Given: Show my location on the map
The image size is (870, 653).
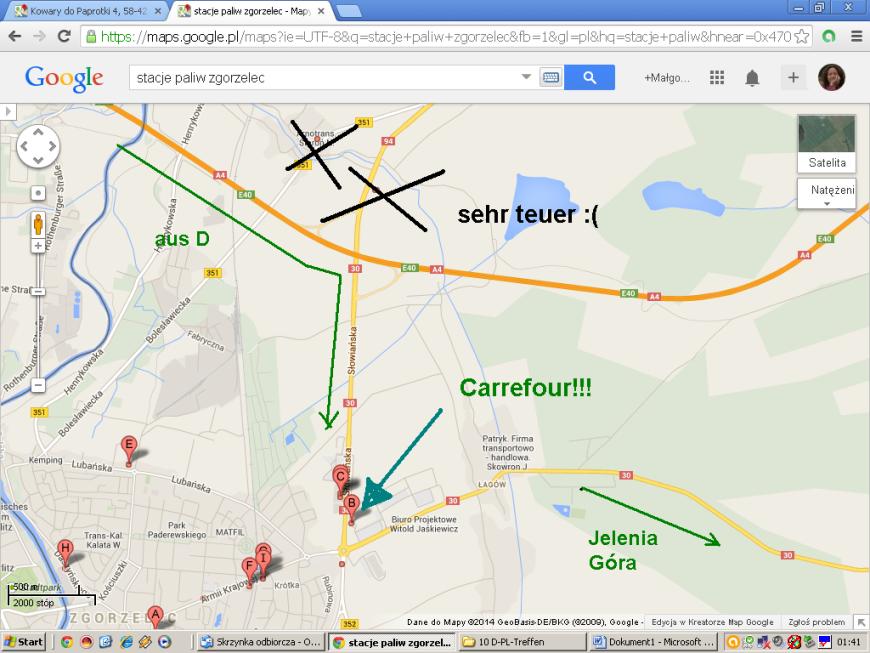Looking at the screenshot, I should [x=38, y=191].
